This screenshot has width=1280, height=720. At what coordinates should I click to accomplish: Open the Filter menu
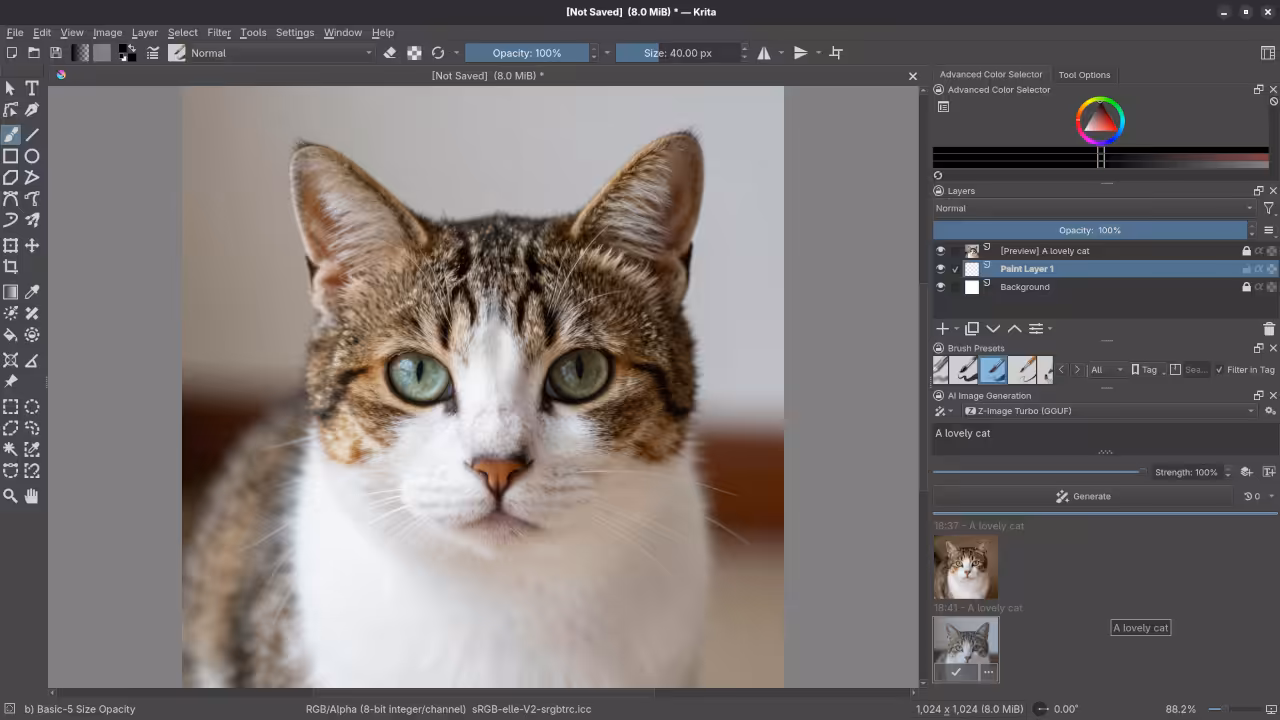(219, 32)
